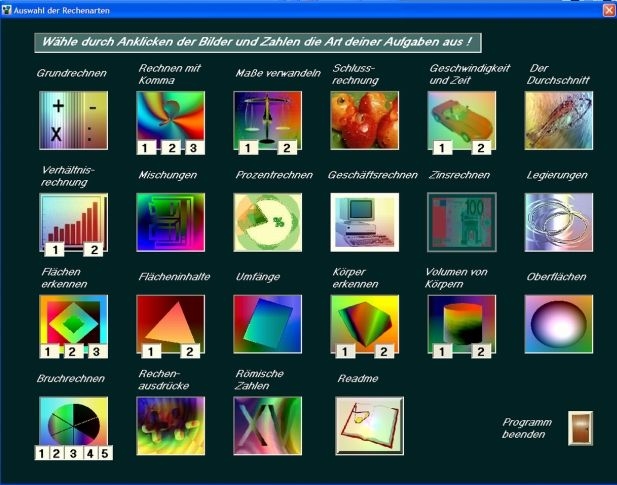617x485 pixels.
Task: Open the Readme book button
Action: click(x=369, y=426)
